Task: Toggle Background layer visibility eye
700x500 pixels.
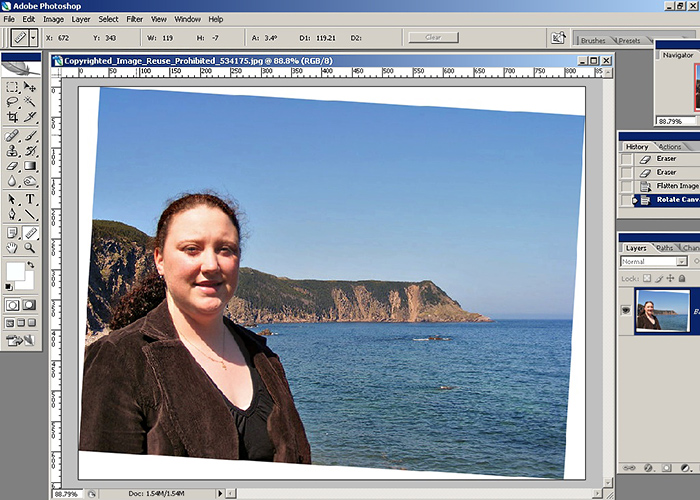Action: click(x=626, y=310)
